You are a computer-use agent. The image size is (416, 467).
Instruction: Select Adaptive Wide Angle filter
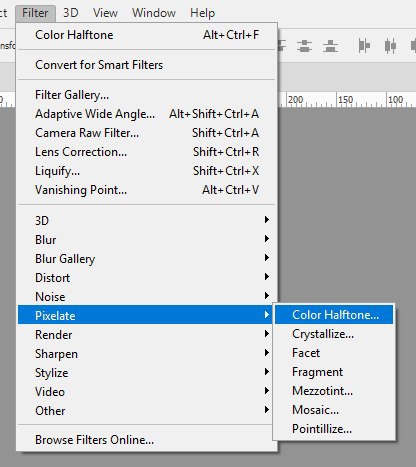click(x=147, y=114)
